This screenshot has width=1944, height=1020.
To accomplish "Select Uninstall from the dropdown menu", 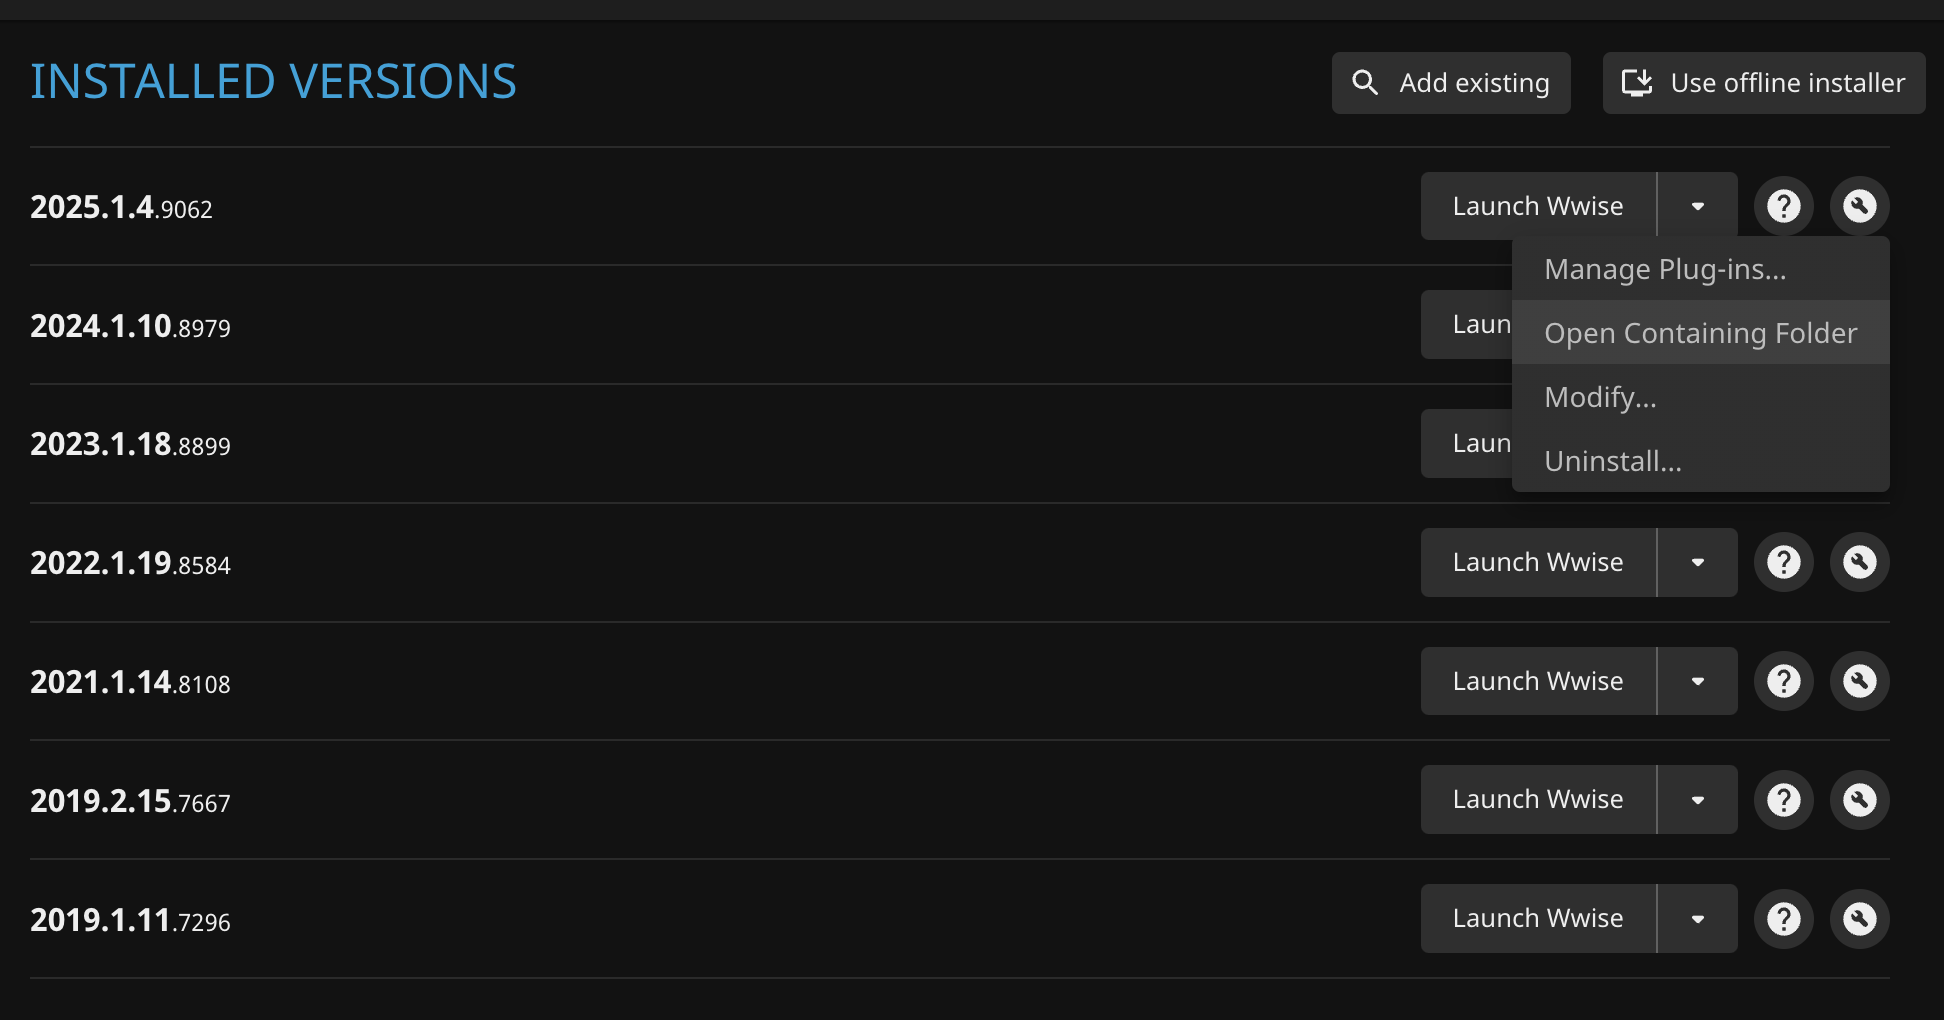I will point(1613,461).
